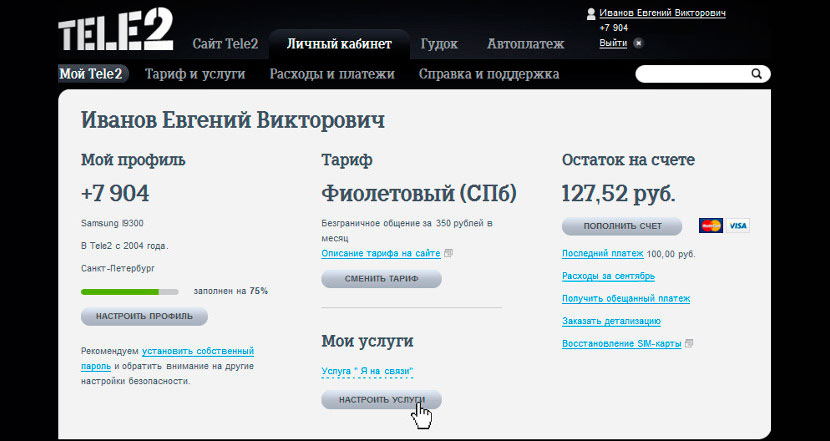Click the Tele2 logo
Screen dimensions: 830x441
pos(115,33)
